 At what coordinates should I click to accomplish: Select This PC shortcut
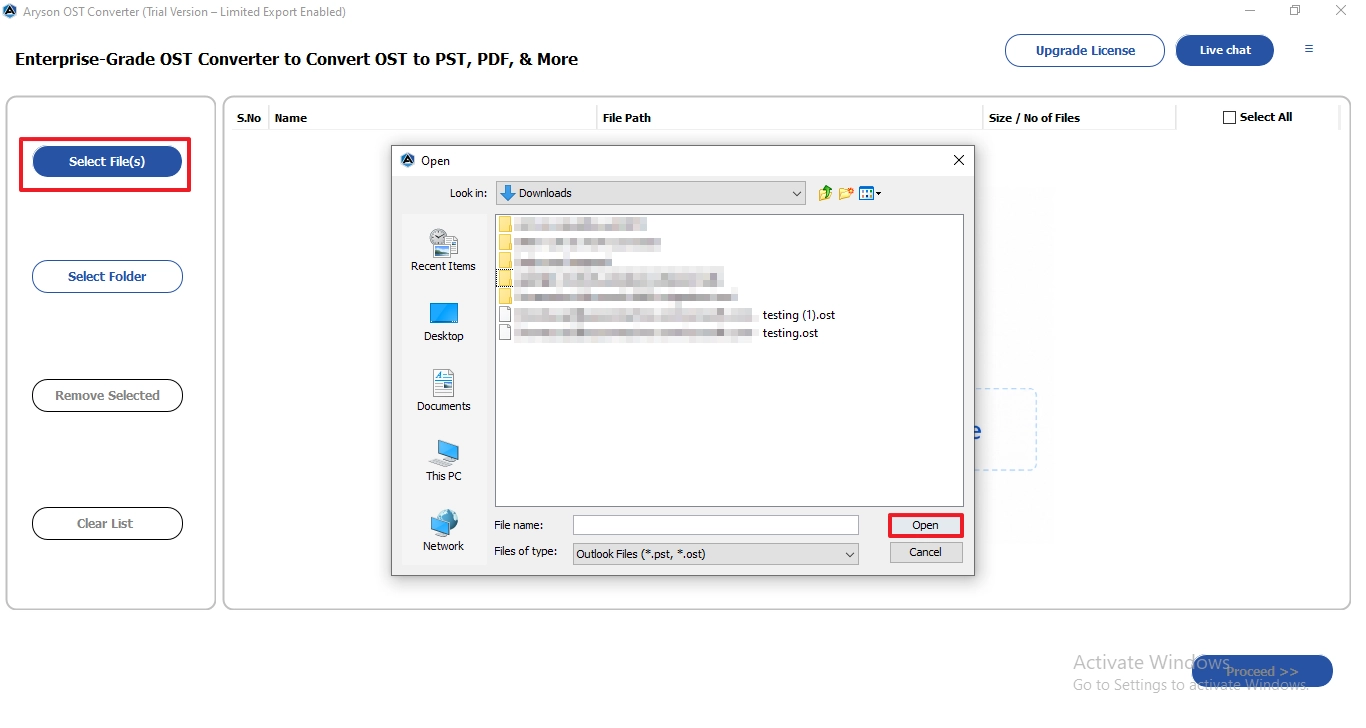coord(443,461)
